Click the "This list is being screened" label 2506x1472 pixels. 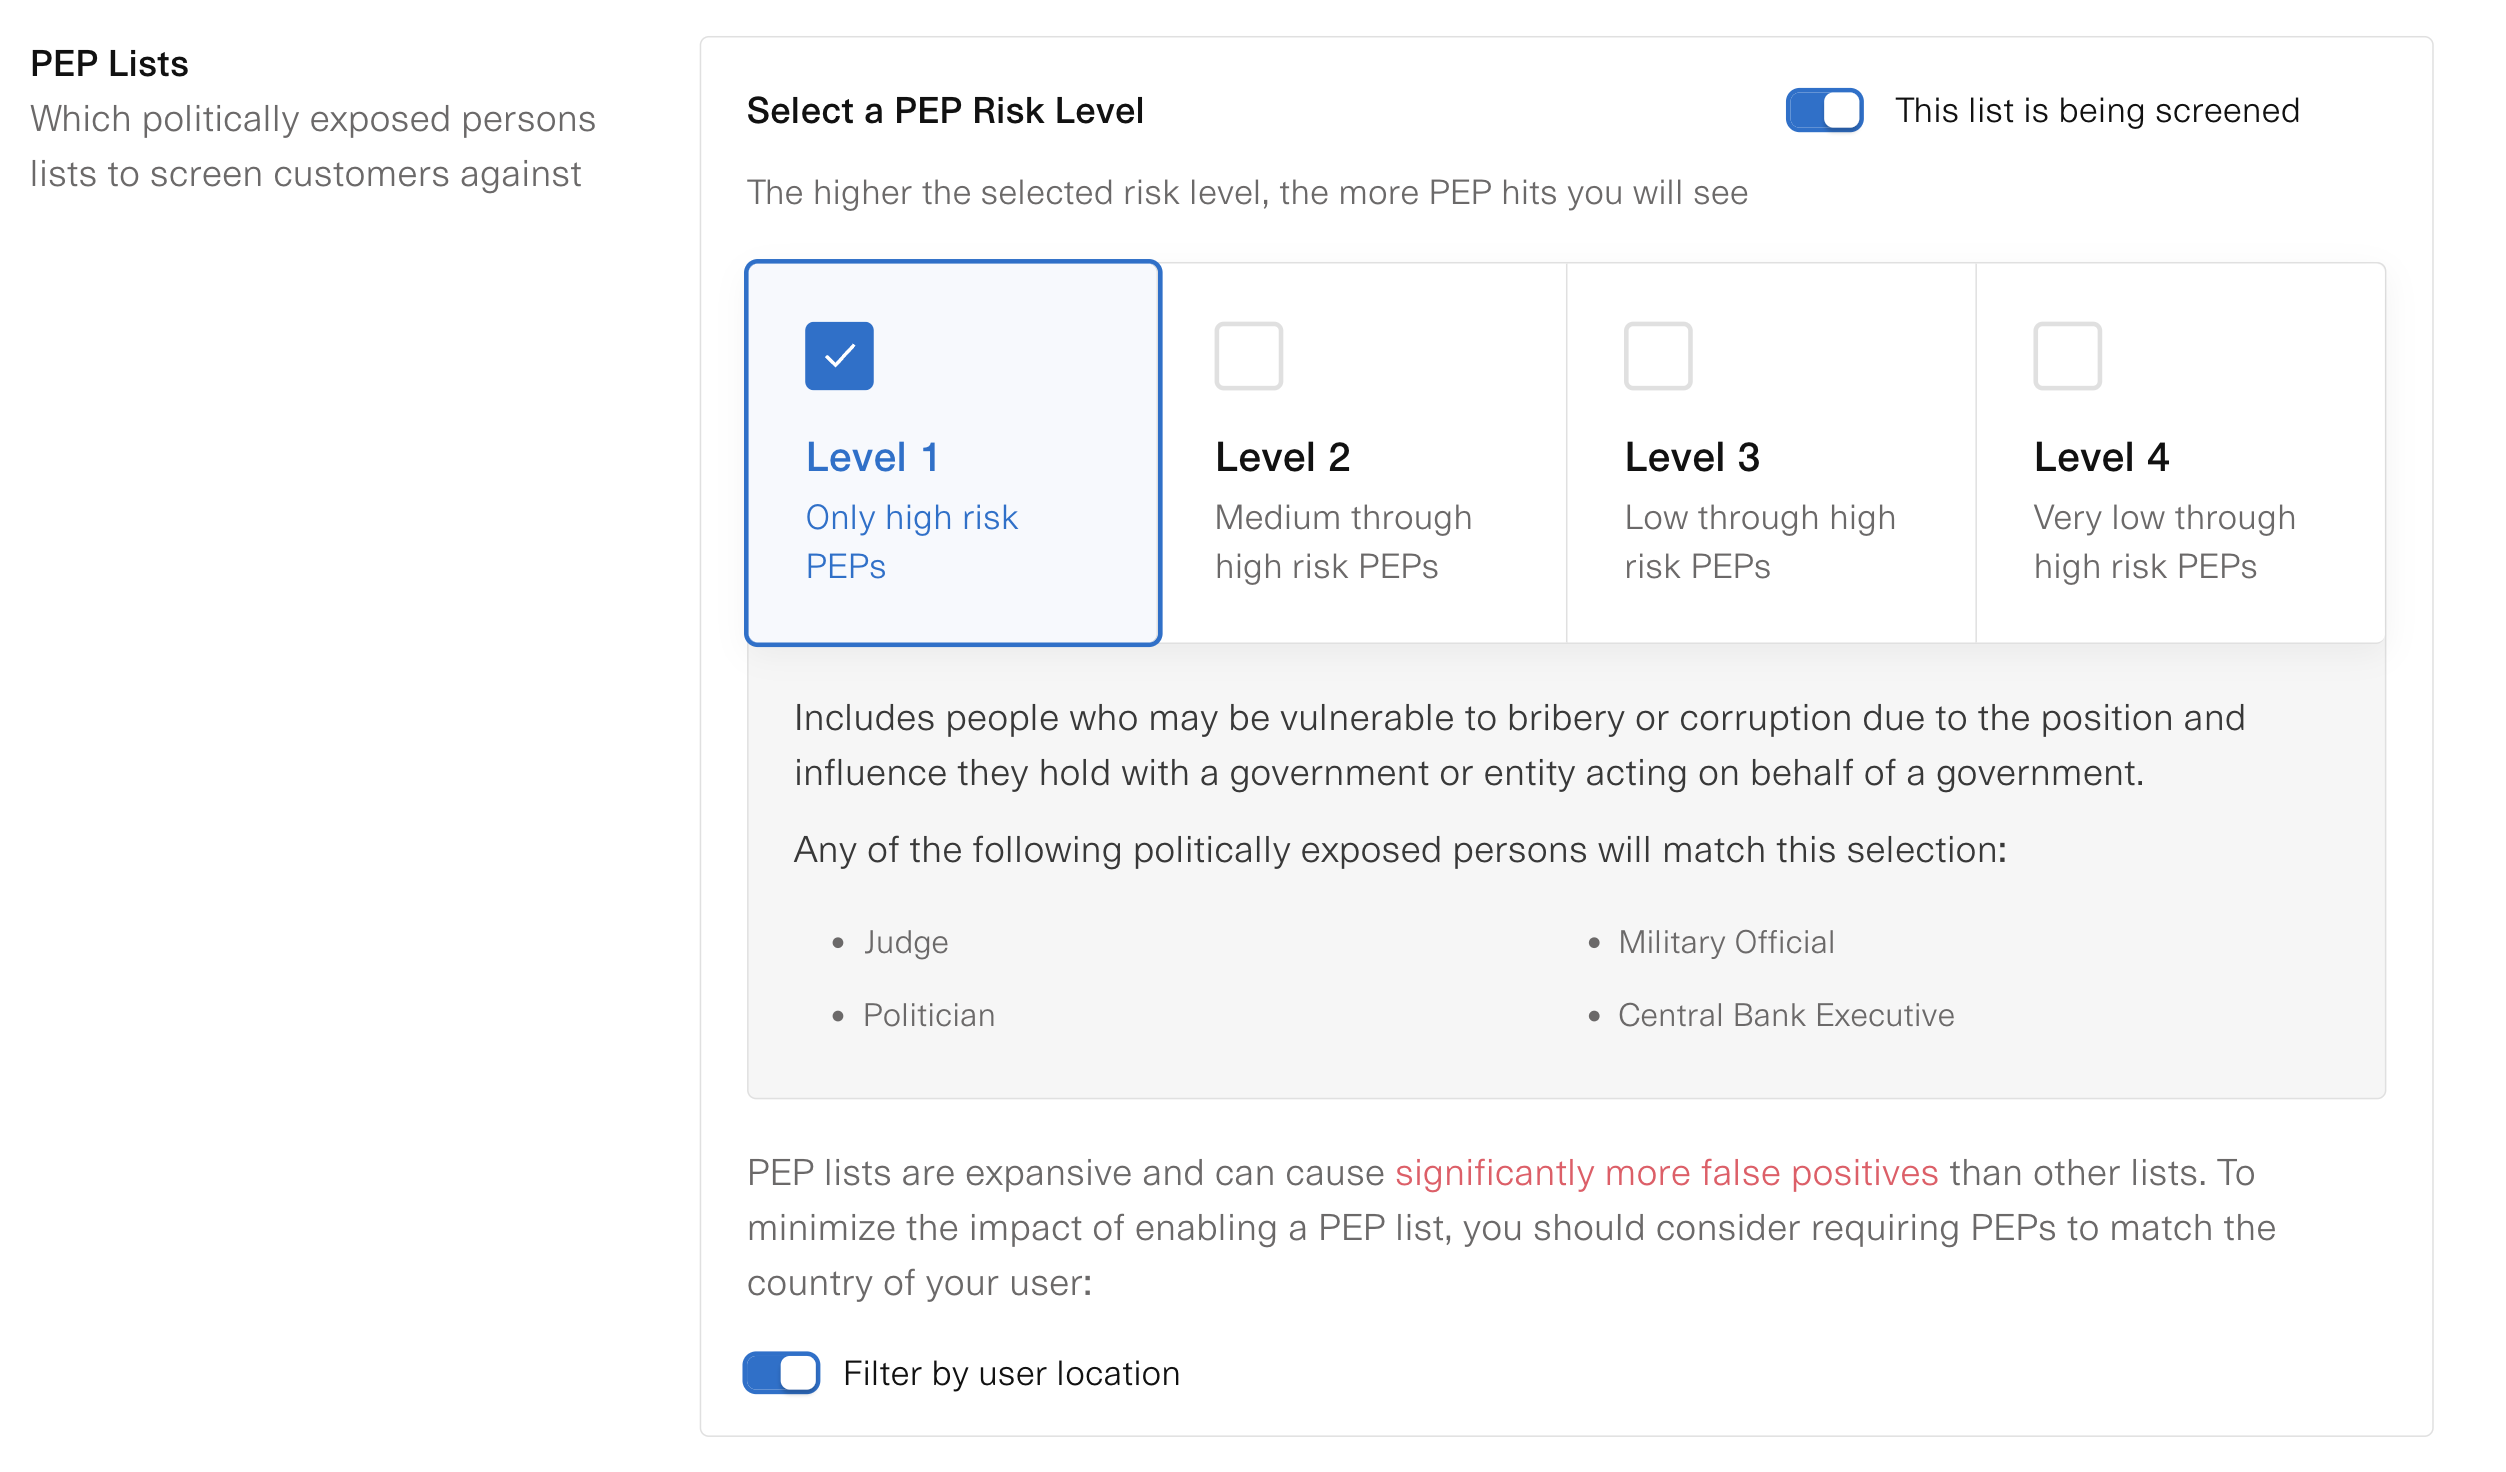tap(2097, 111)
